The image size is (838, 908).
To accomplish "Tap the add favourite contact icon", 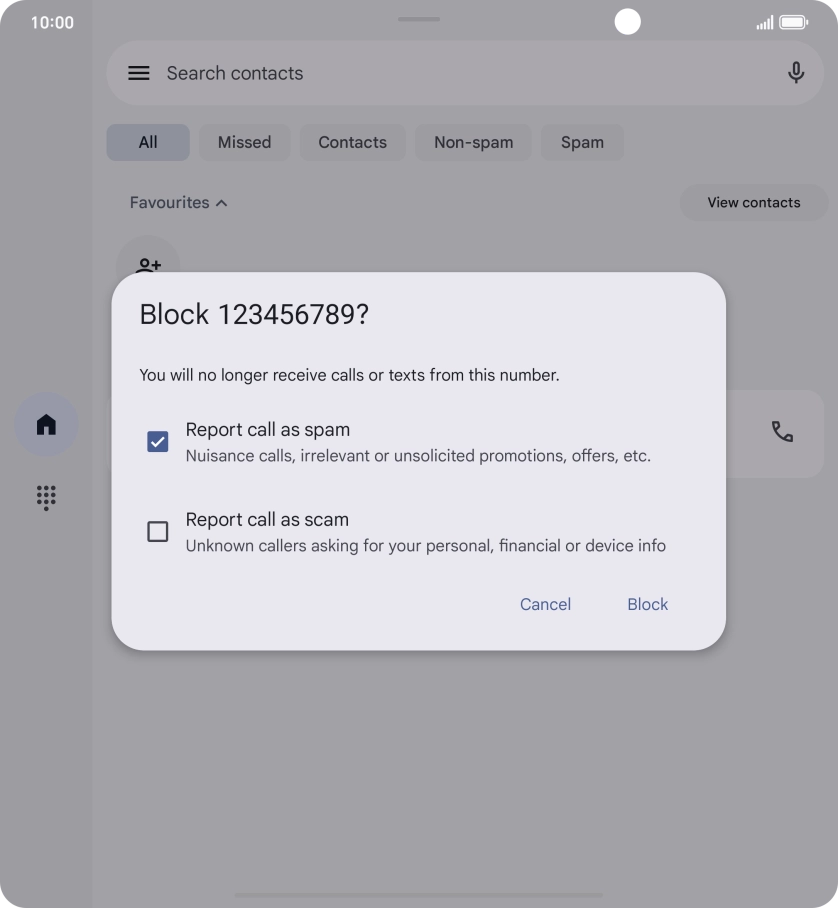I will 148,264.
